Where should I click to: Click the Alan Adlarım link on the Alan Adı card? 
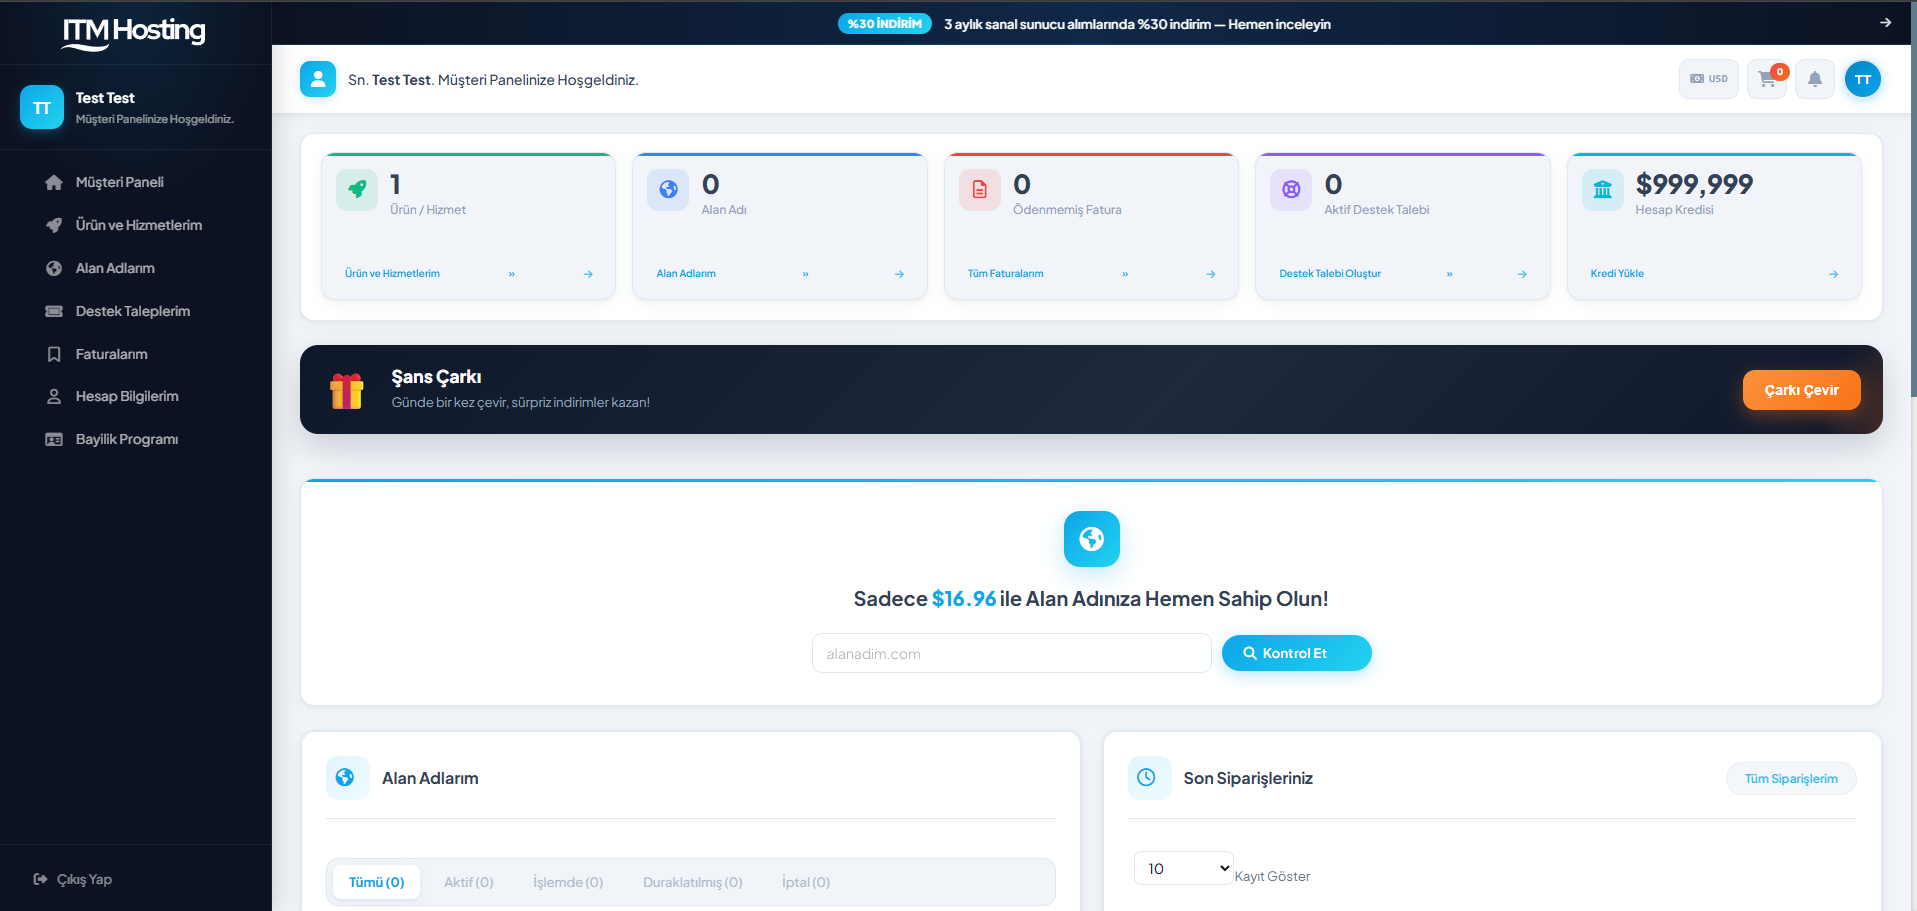click(x=686, y=274)
